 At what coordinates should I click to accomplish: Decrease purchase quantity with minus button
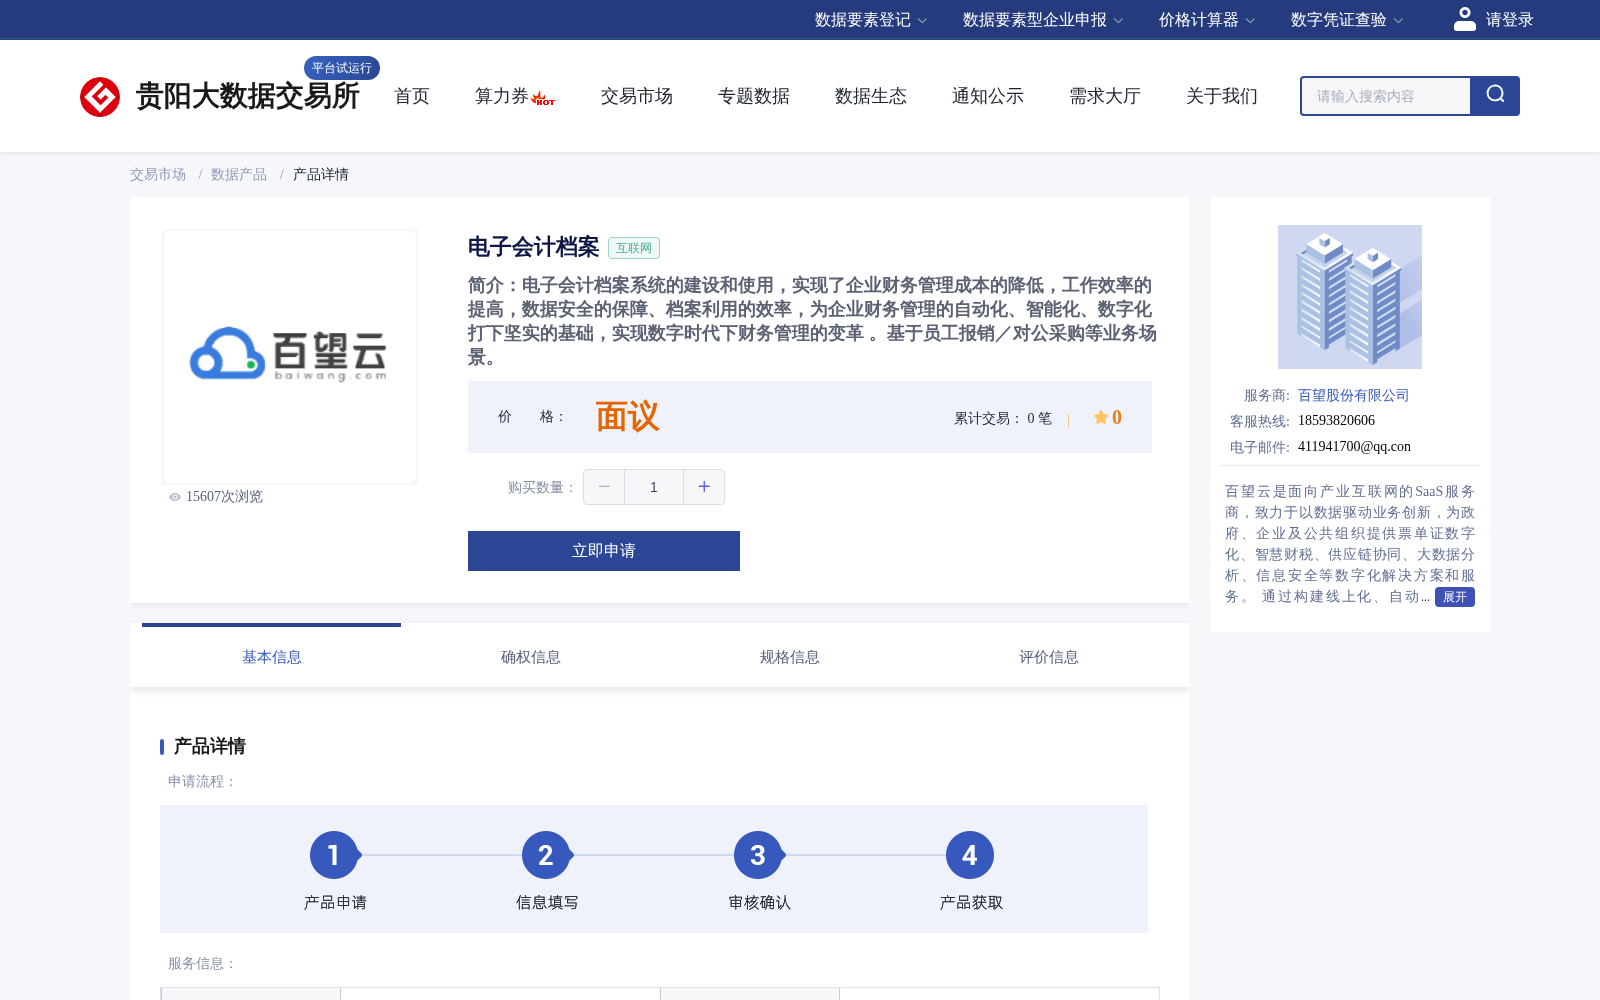pyautogui.click(x=604, y=487)
